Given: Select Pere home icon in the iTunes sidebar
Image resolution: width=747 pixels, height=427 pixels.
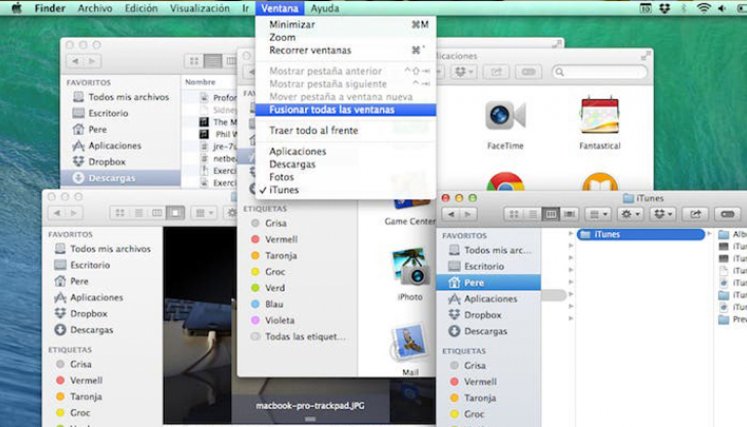Looking at the screenshot, I should point(454,283).
